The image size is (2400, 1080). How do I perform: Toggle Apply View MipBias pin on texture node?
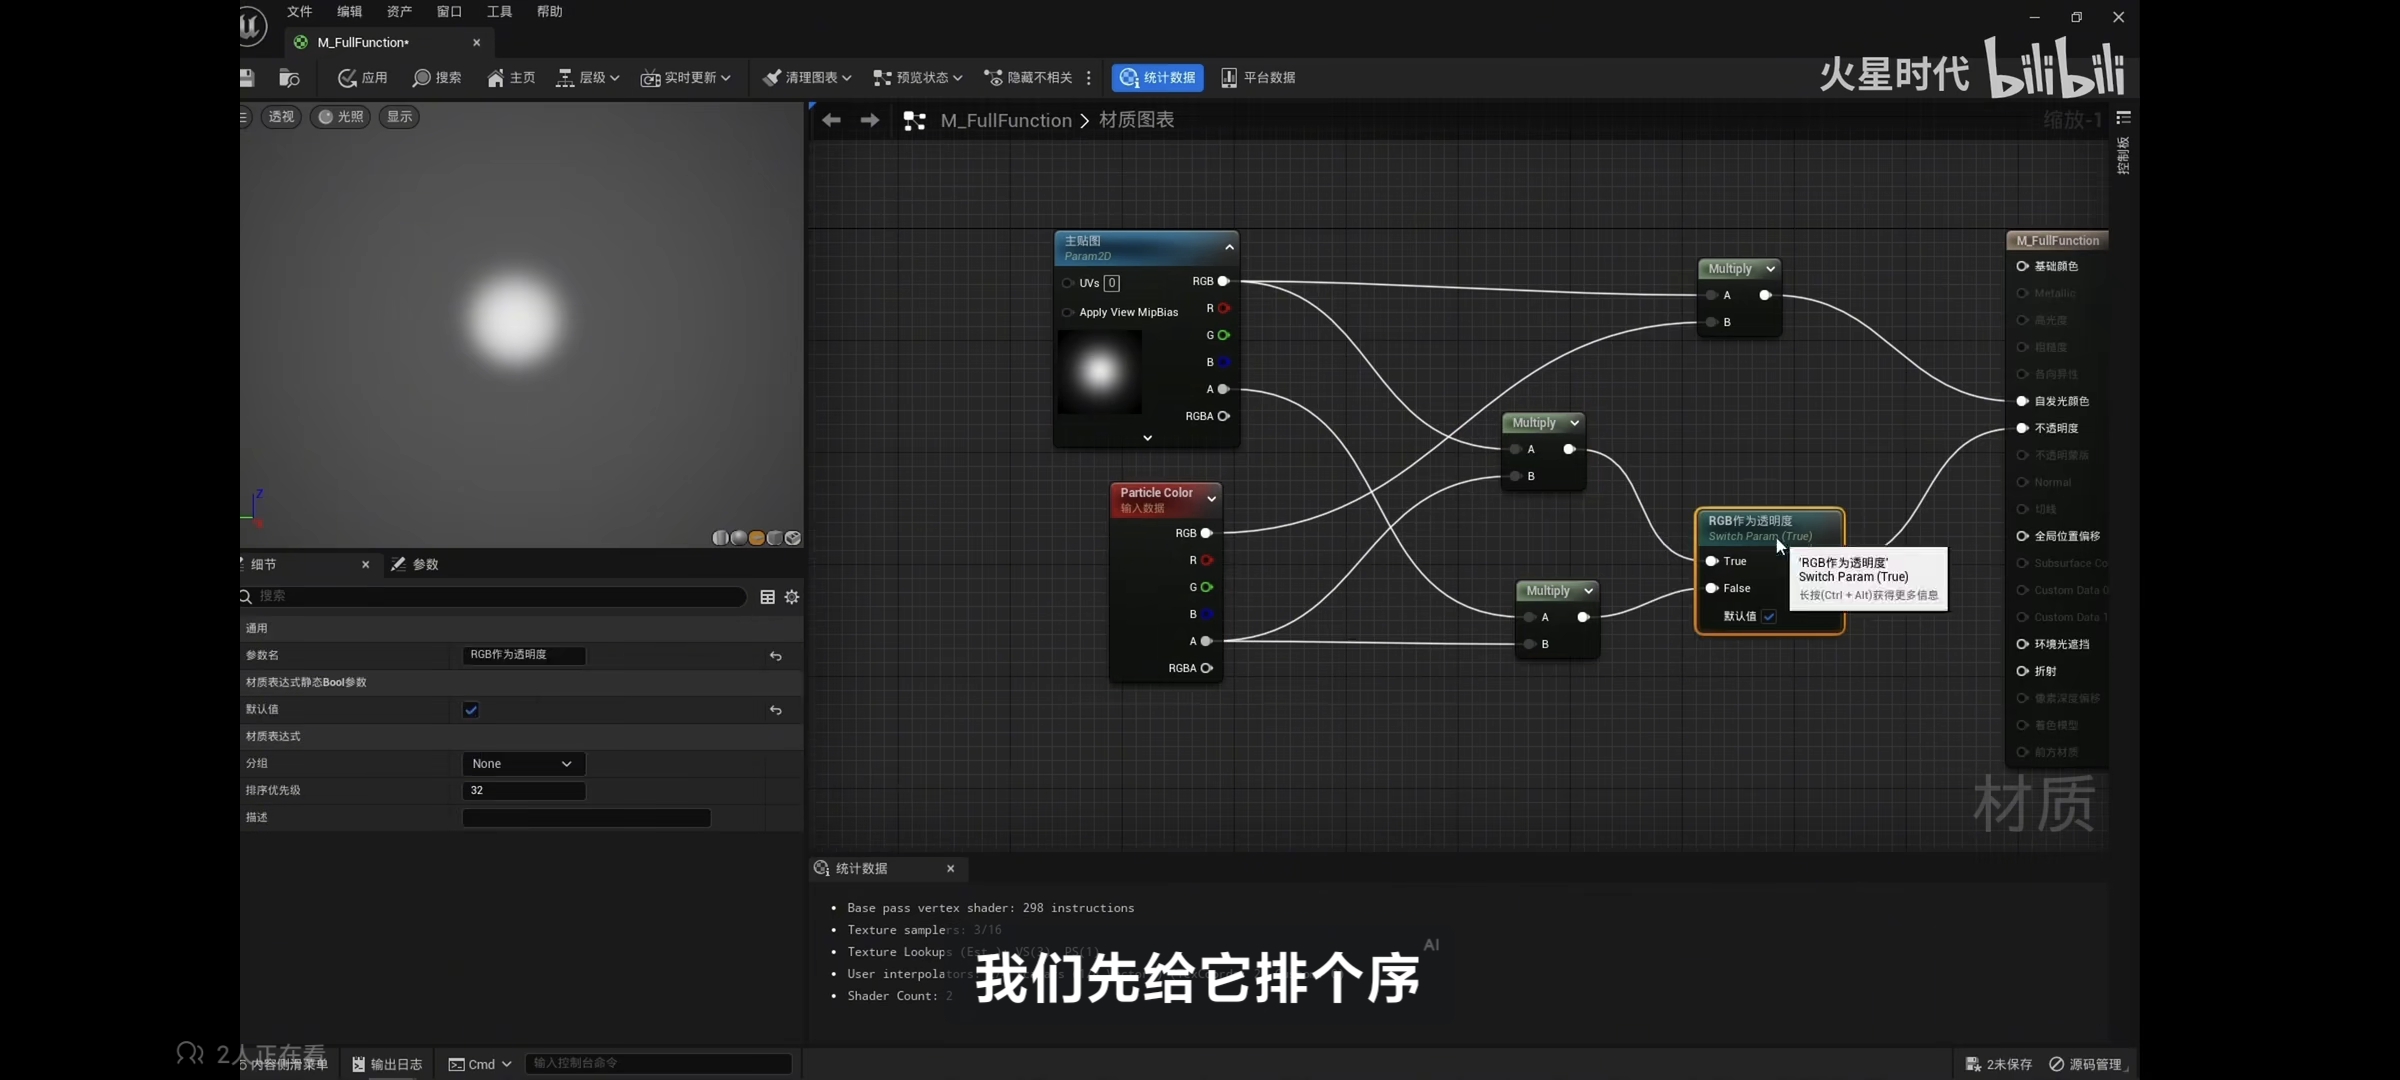[x=1068, y=312]
